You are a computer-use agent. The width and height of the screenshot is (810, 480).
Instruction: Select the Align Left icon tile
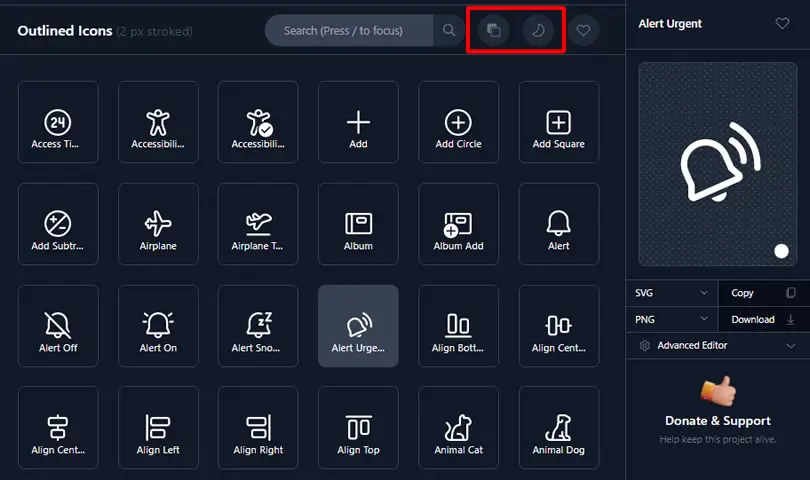click(x=158, y=428)
